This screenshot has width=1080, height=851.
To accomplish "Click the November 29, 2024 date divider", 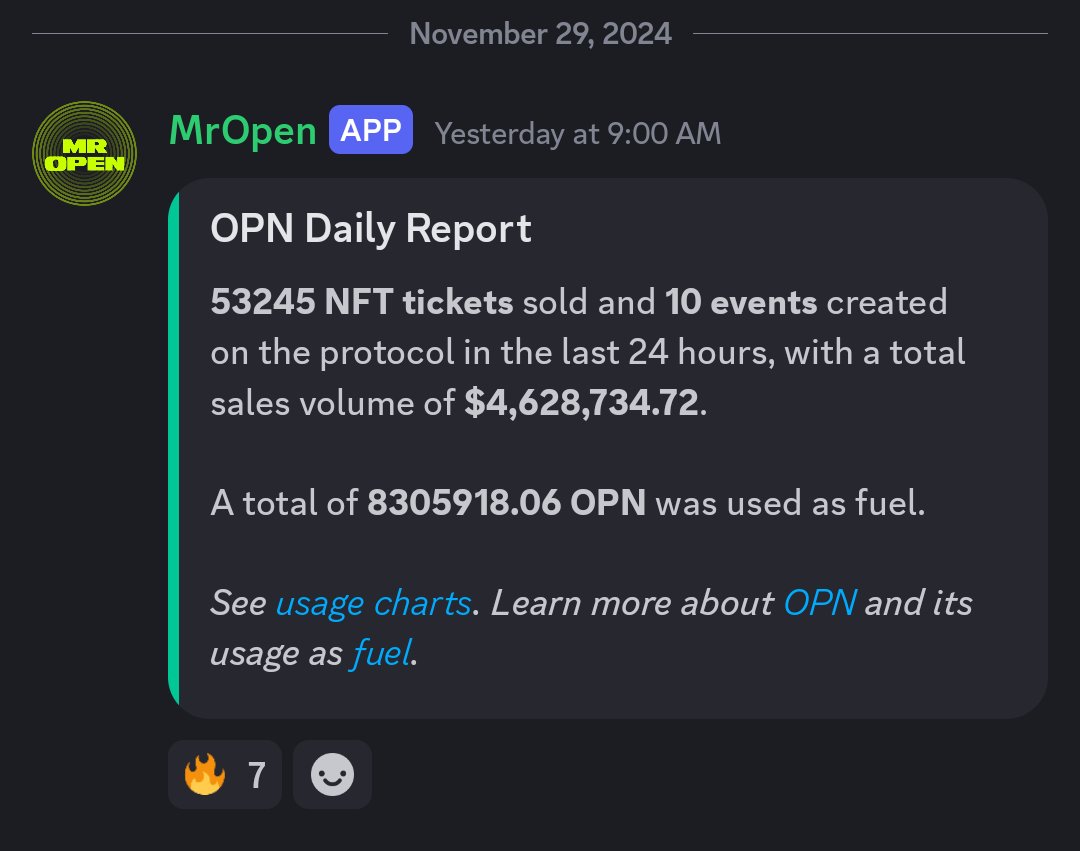I will [541, 34].
